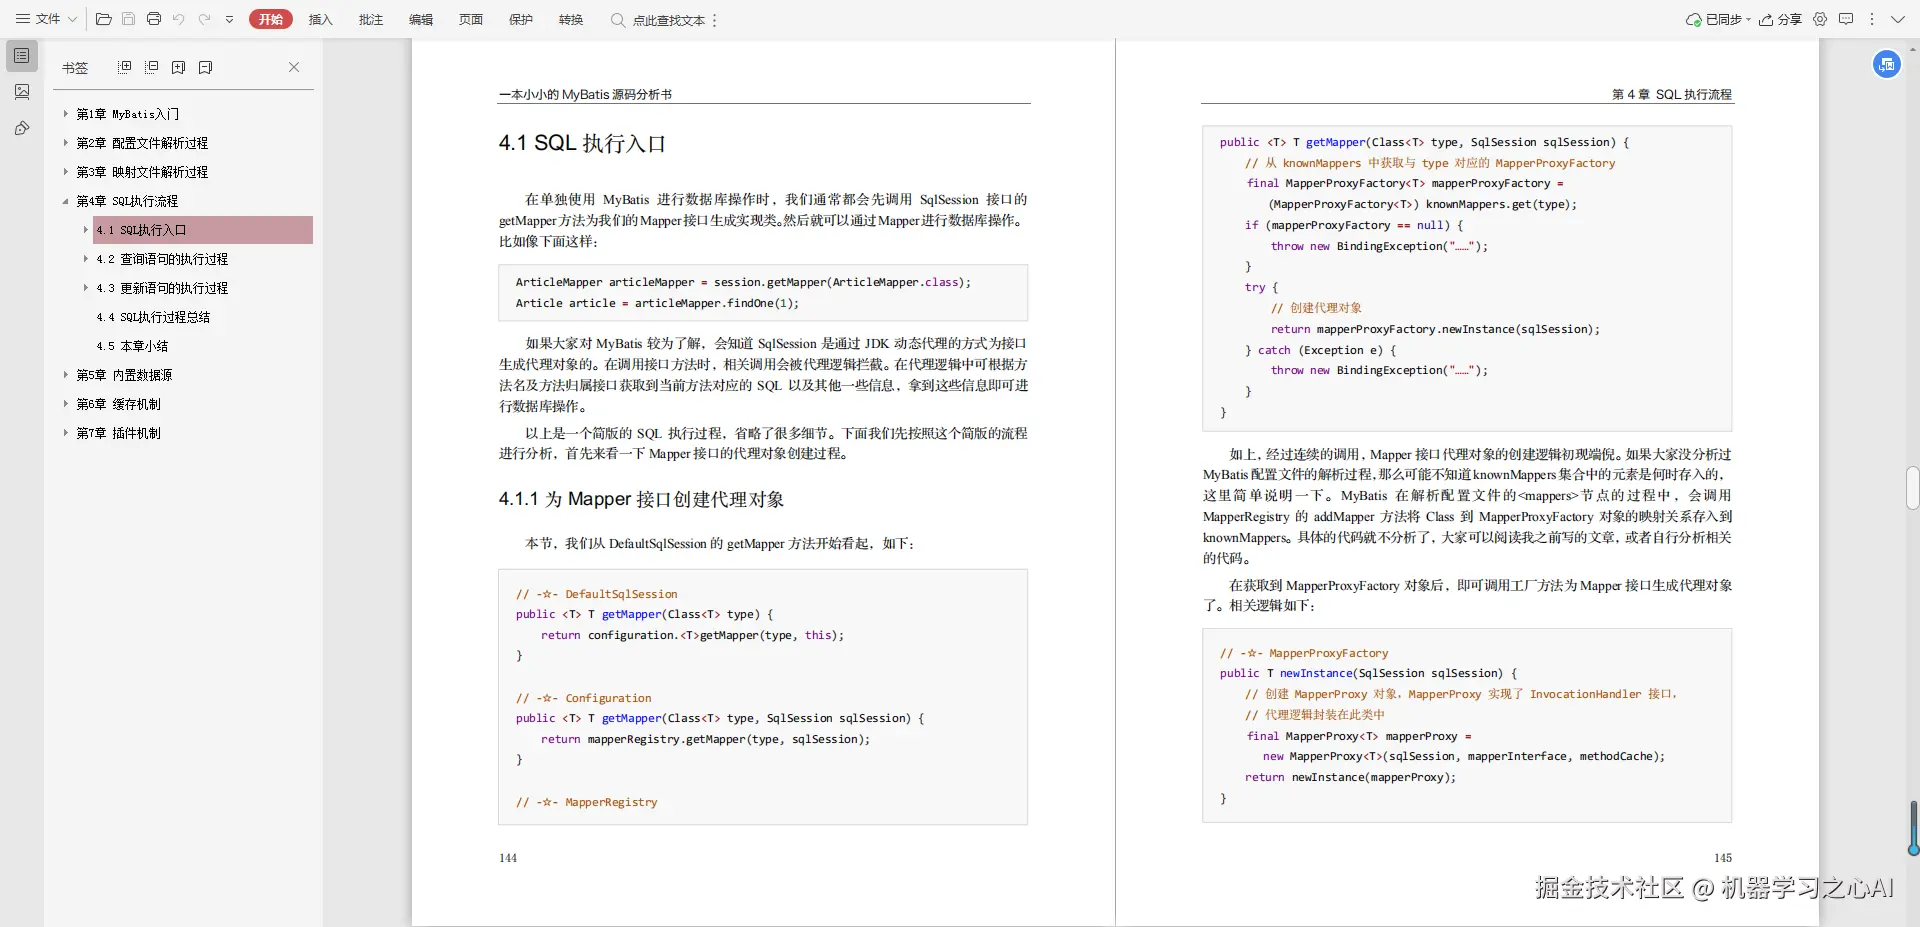Click the expand all bookmarks icon
Screen dimensions: 1920x927
(x=124, y=67)
